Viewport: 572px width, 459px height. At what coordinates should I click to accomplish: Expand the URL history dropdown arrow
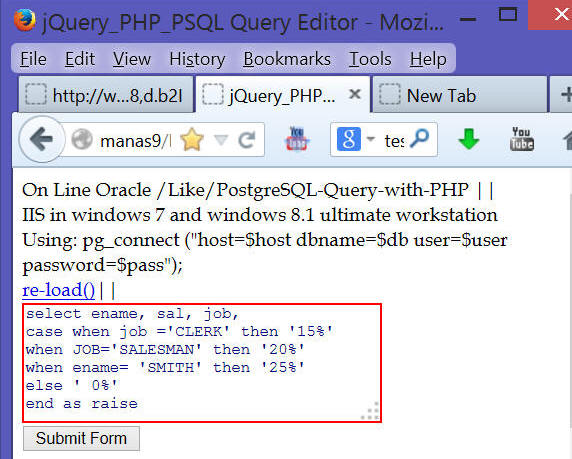[x=221, y=140]
